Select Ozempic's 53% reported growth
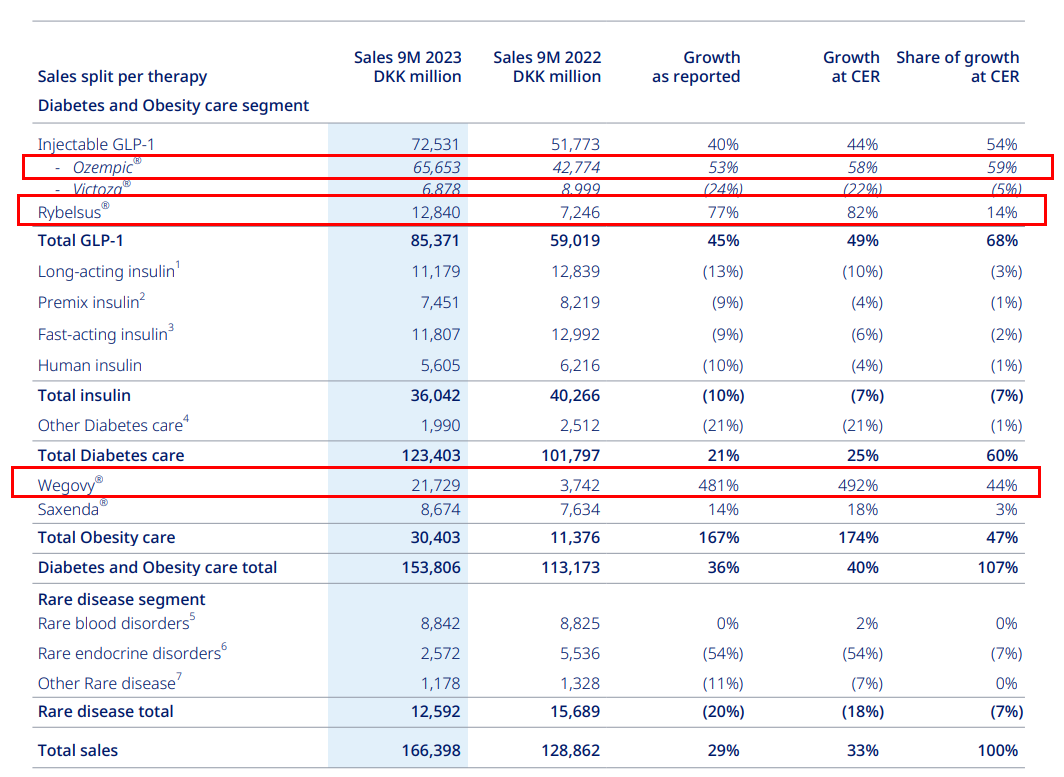 tap(723, 168)
